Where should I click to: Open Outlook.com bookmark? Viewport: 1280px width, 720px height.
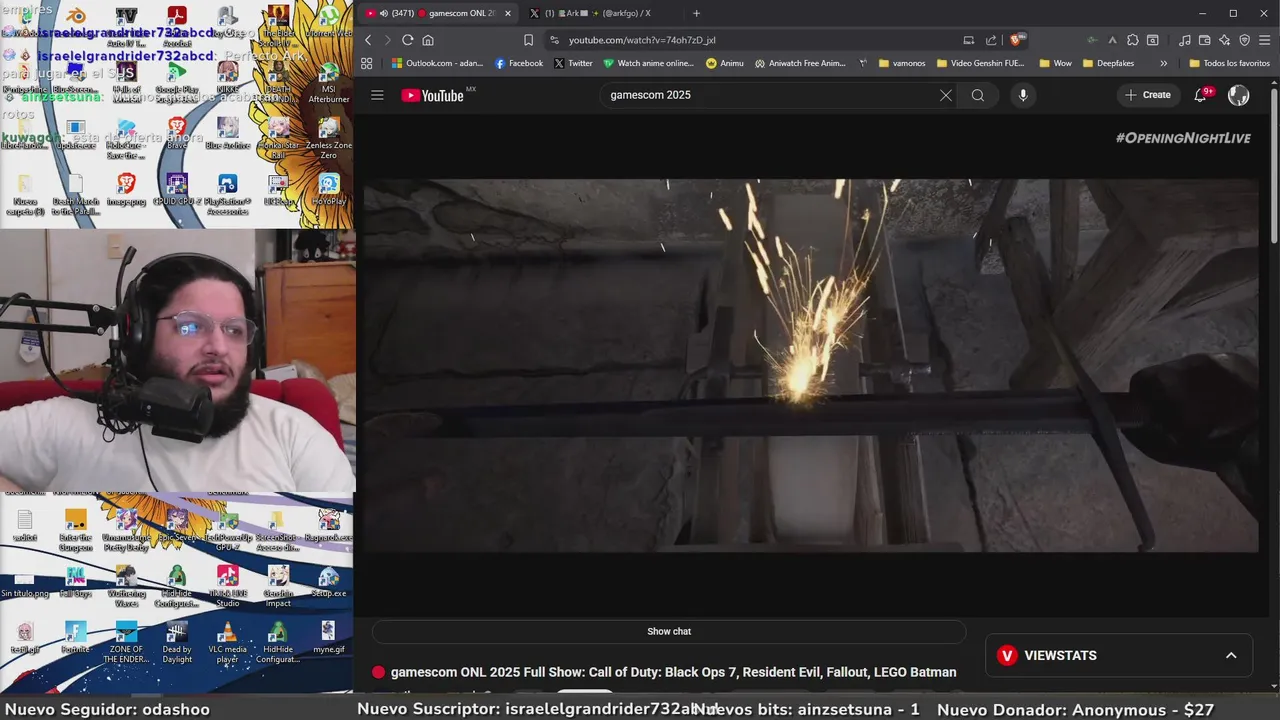(437, 63)
